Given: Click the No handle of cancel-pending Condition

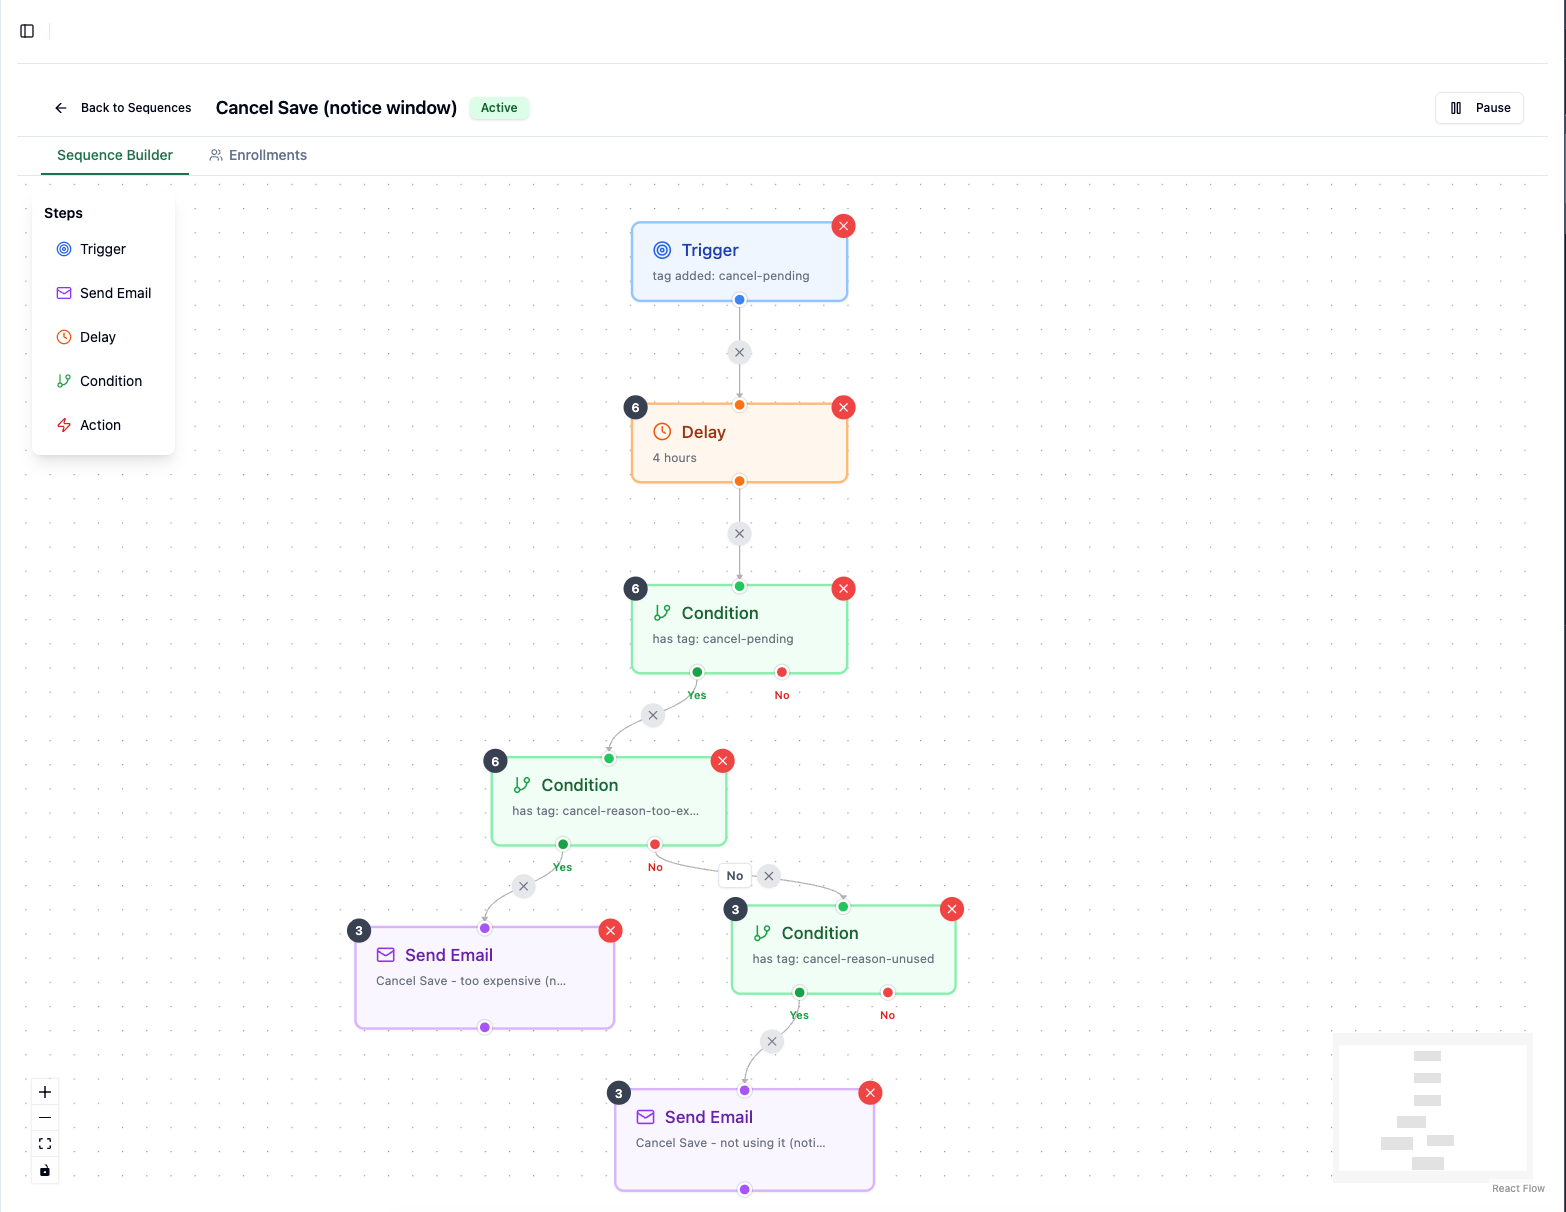Looking at the screenshot, I should (782, 672).
